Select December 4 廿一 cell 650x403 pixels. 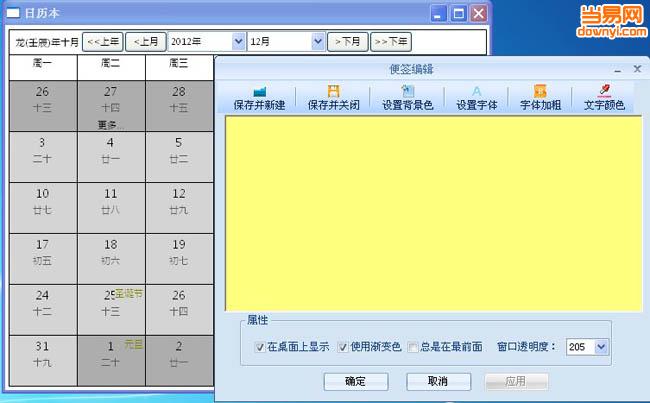click(112, 157)
